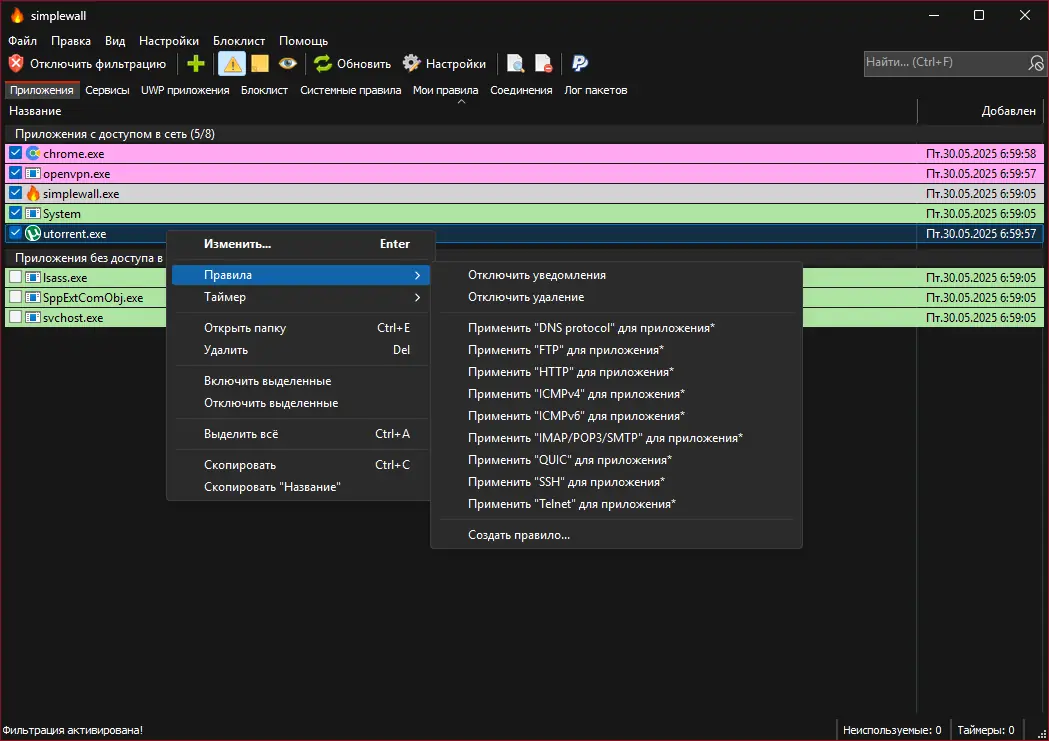Click the clear log file icon
This screenshot has height=741, width=1049.
pos(543,64)
